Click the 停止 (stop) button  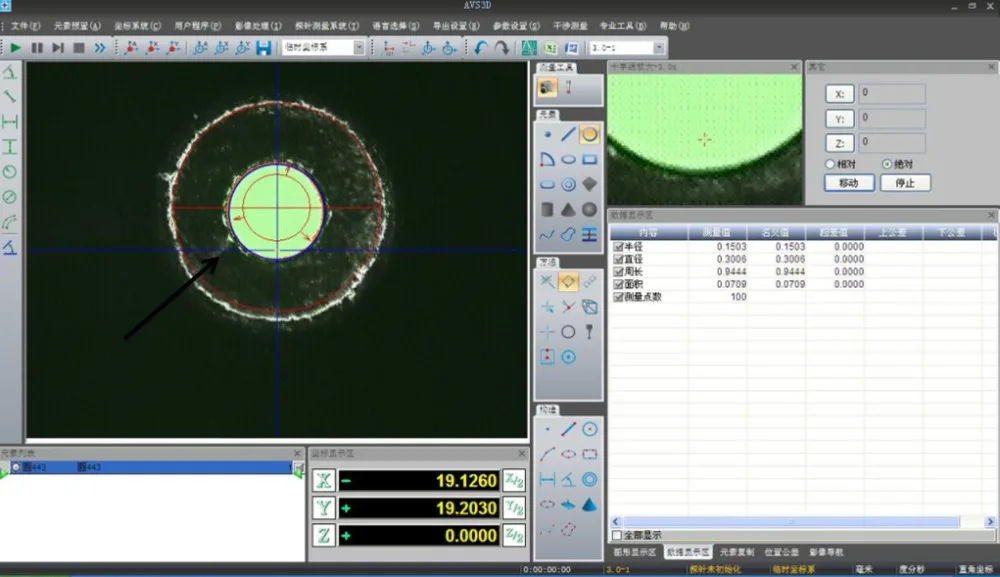[905, 183]
